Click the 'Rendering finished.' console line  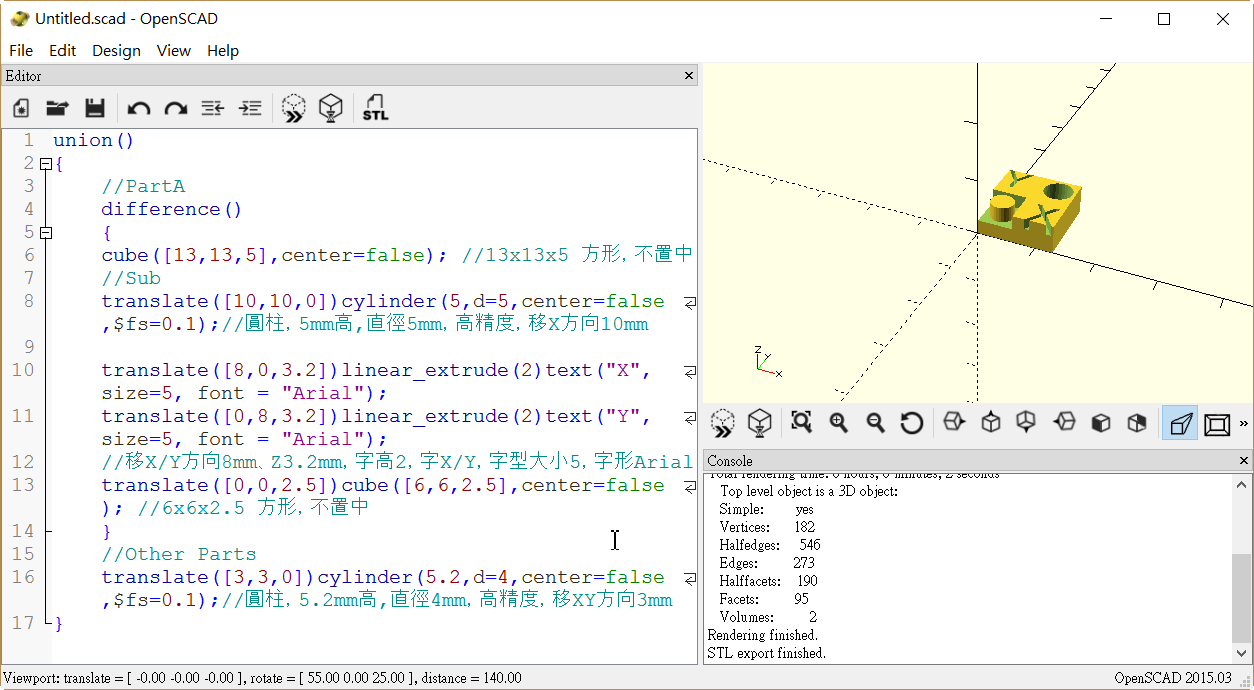[762, 635]
